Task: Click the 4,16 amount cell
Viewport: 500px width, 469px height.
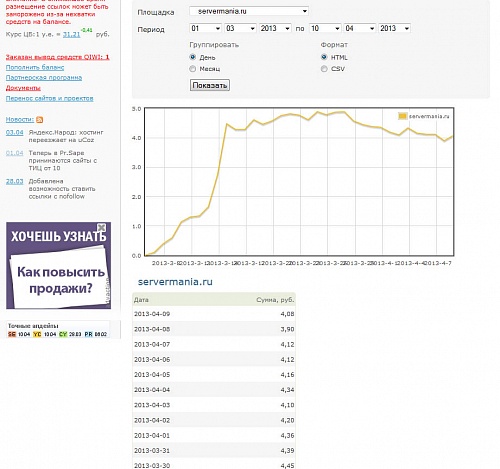Action: 287,375
